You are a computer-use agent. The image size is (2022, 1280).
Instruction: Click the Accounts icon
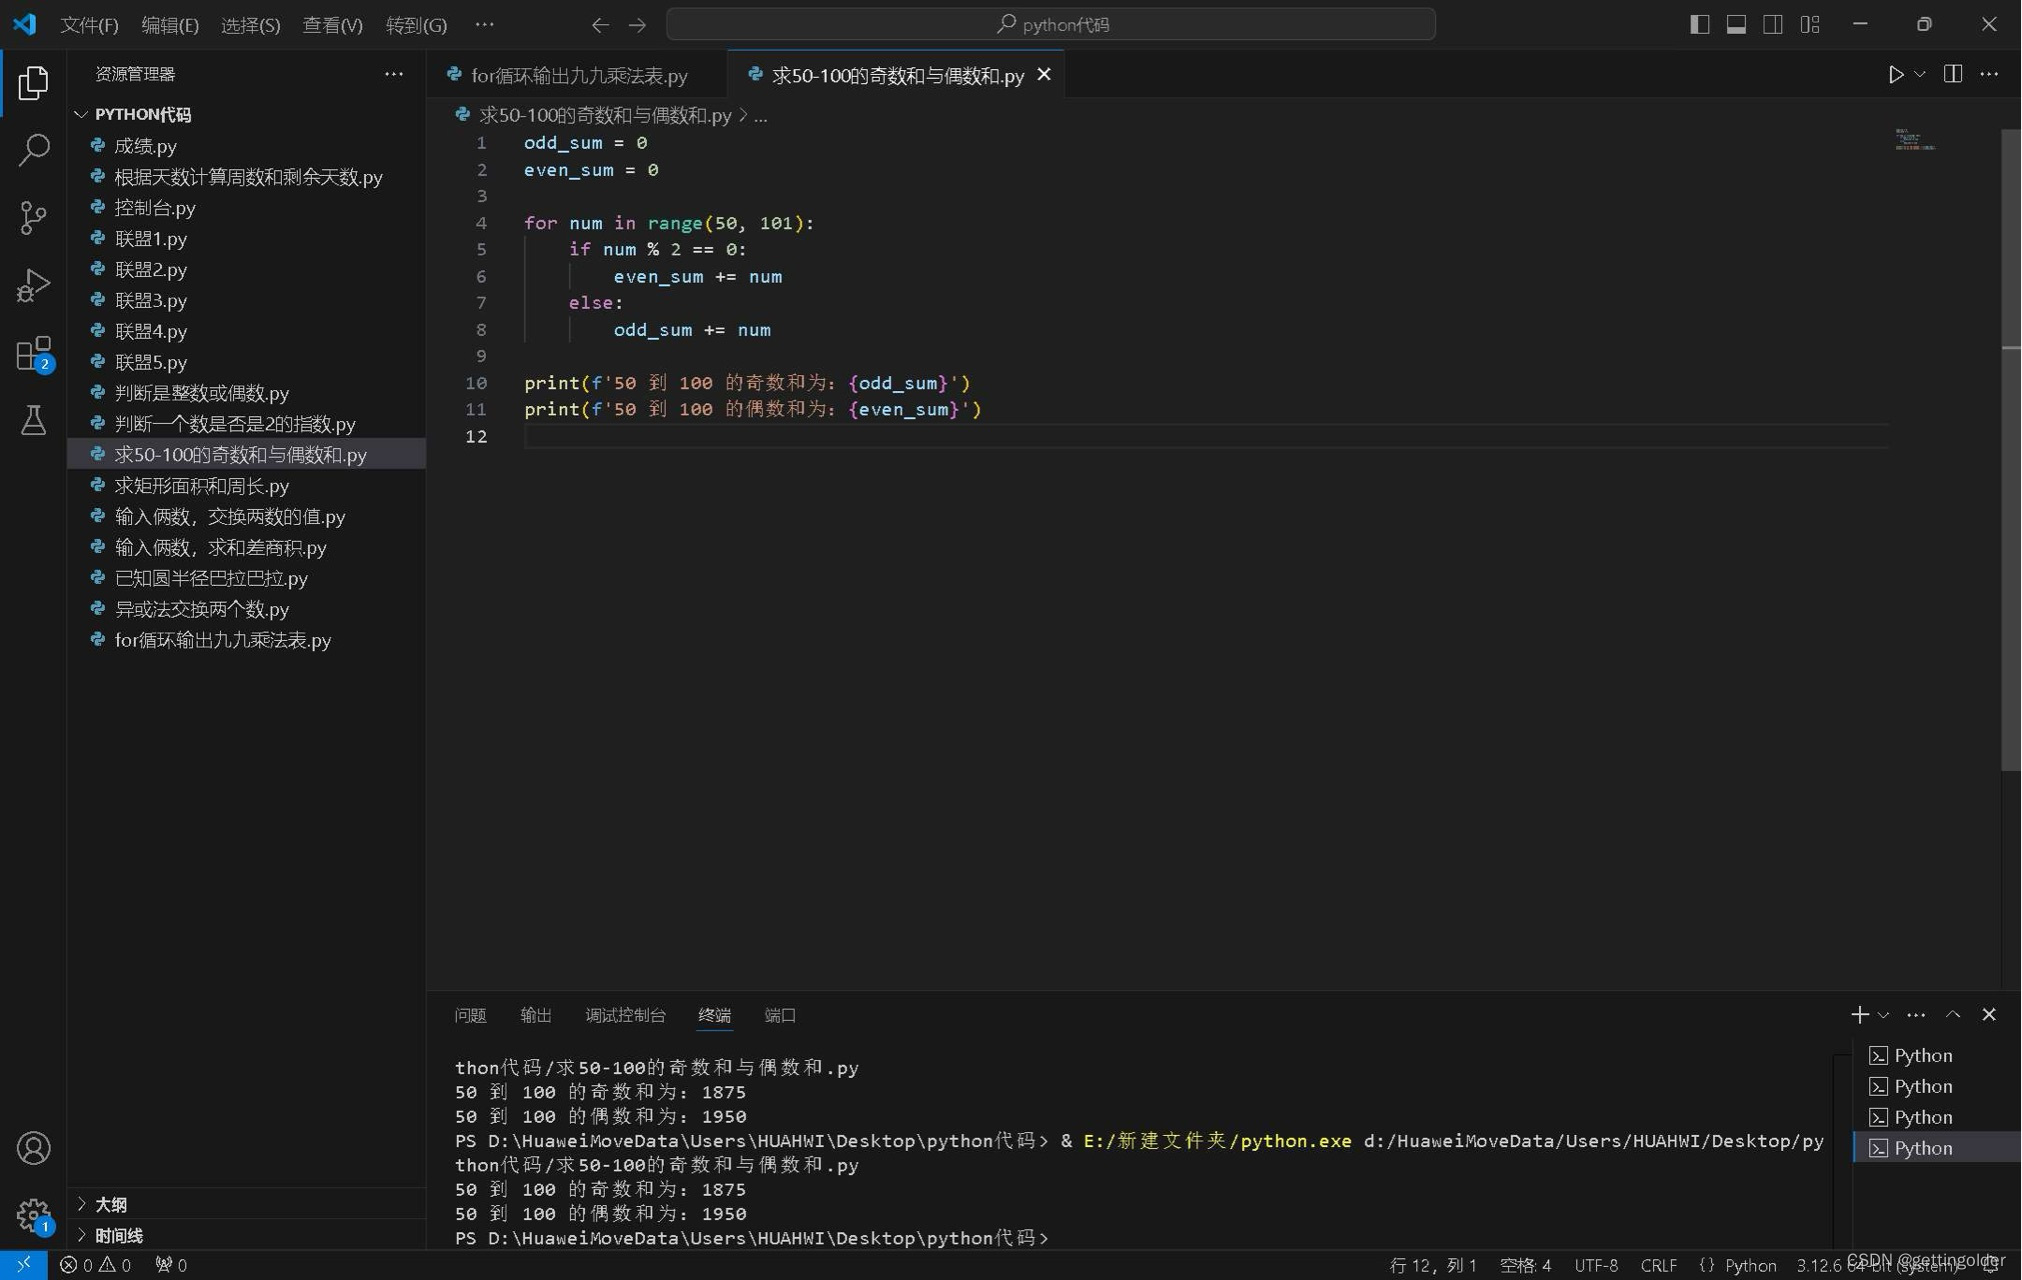tap(33, 1148)
